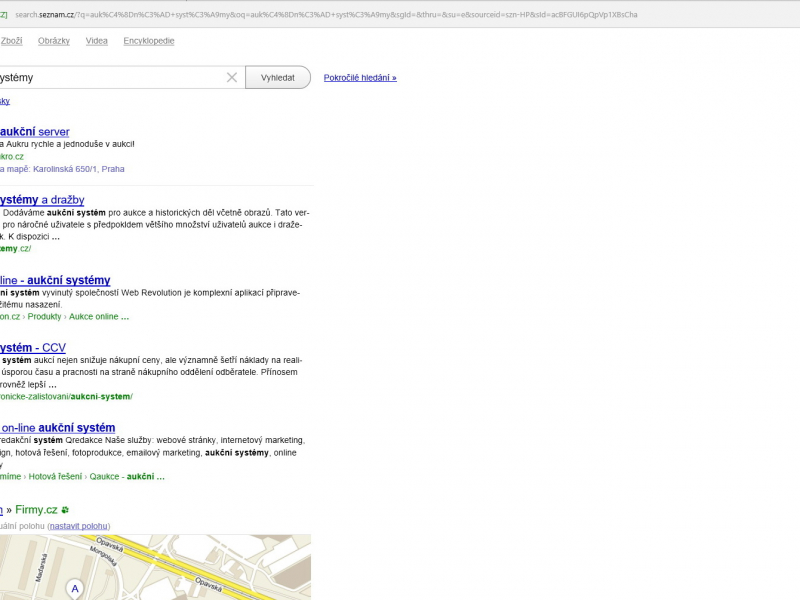The image size is (800, 600).
Task: Go to the Encyklopedie tab
Action: 149,41
